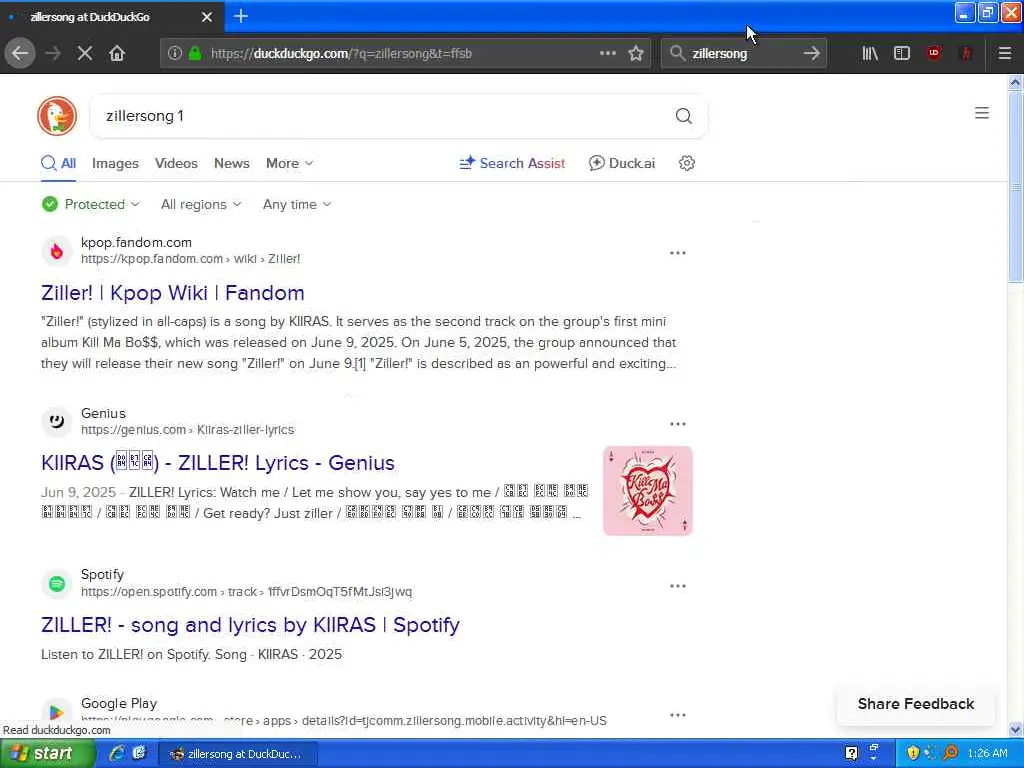
Task: Select the All results tab
Action: [59, 163]
